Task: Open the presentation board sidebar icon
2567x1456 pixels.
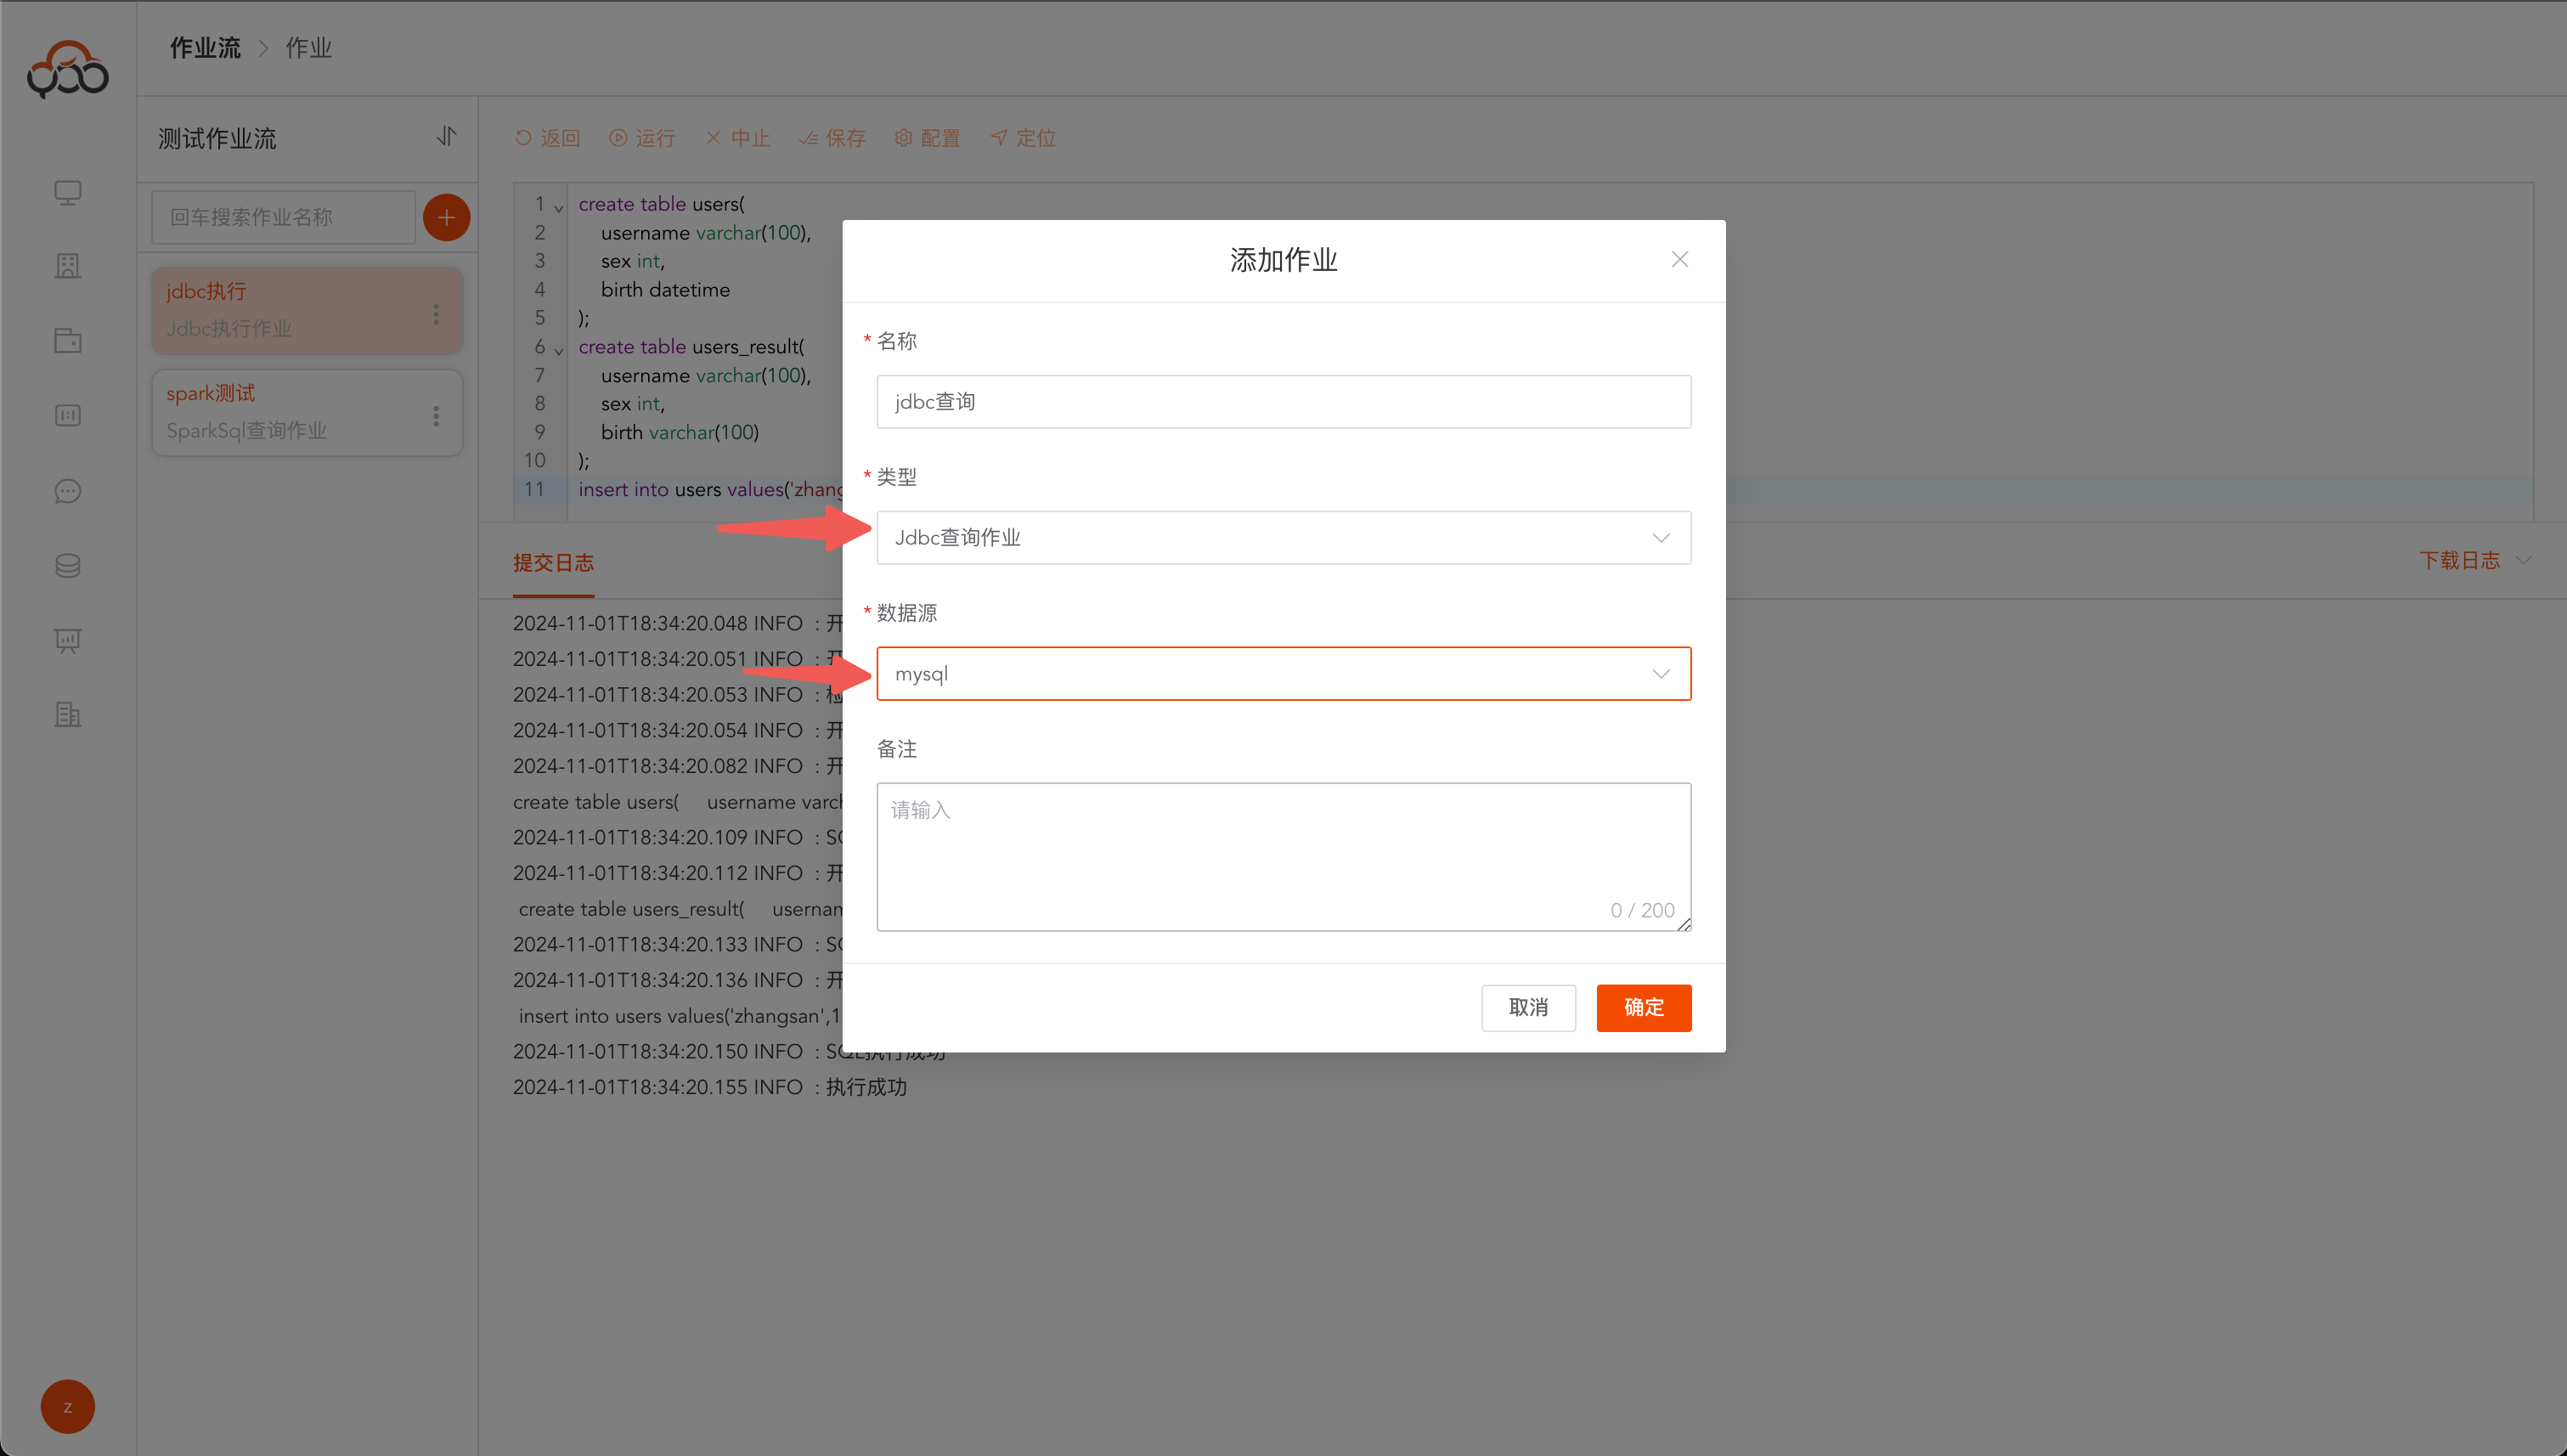Action: [x=68, y=641]
